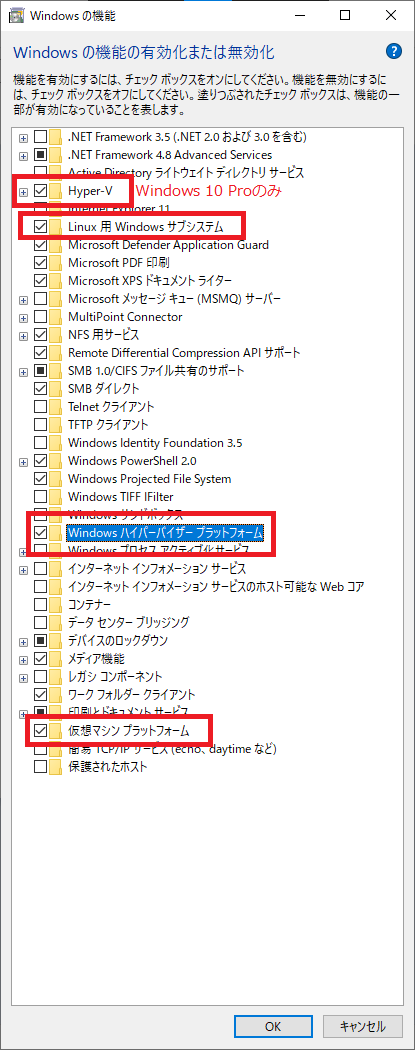The height and width of the screenshot is (1050, 415).
Task: Uncheck 仮想マシン プラットフォーム checkbox
Action: [x=40, y=731]
